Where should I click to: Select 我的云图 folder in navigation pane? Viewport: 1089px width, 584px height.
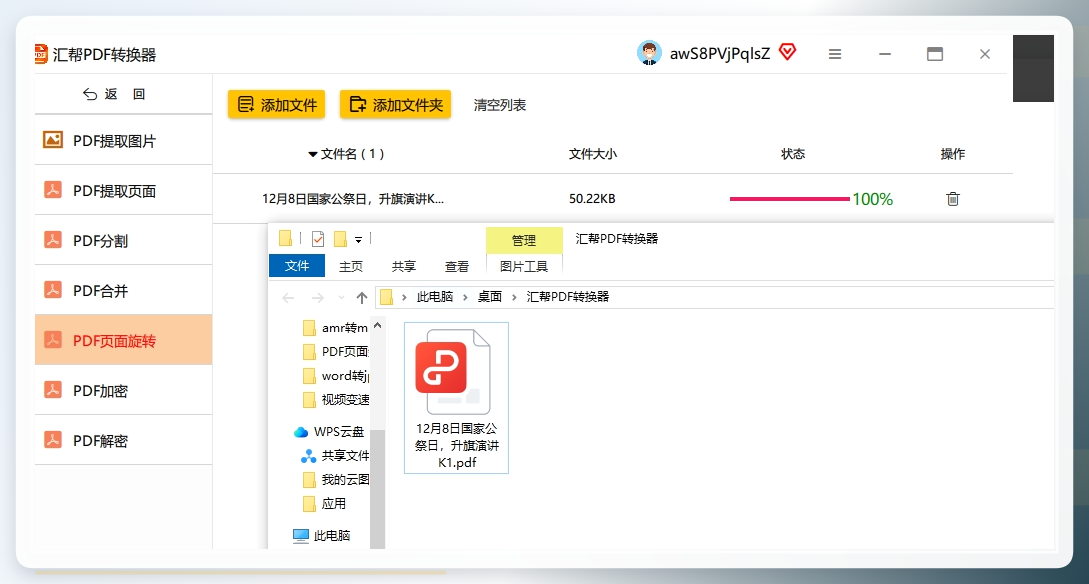[x=336, y=479]
